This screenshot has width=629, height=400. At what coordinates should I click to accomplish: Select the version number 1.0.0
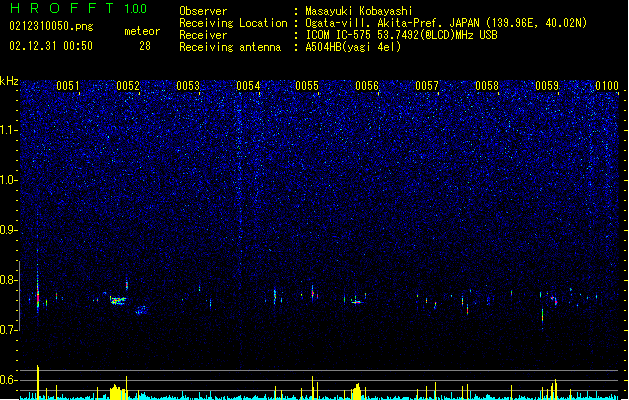135,9
